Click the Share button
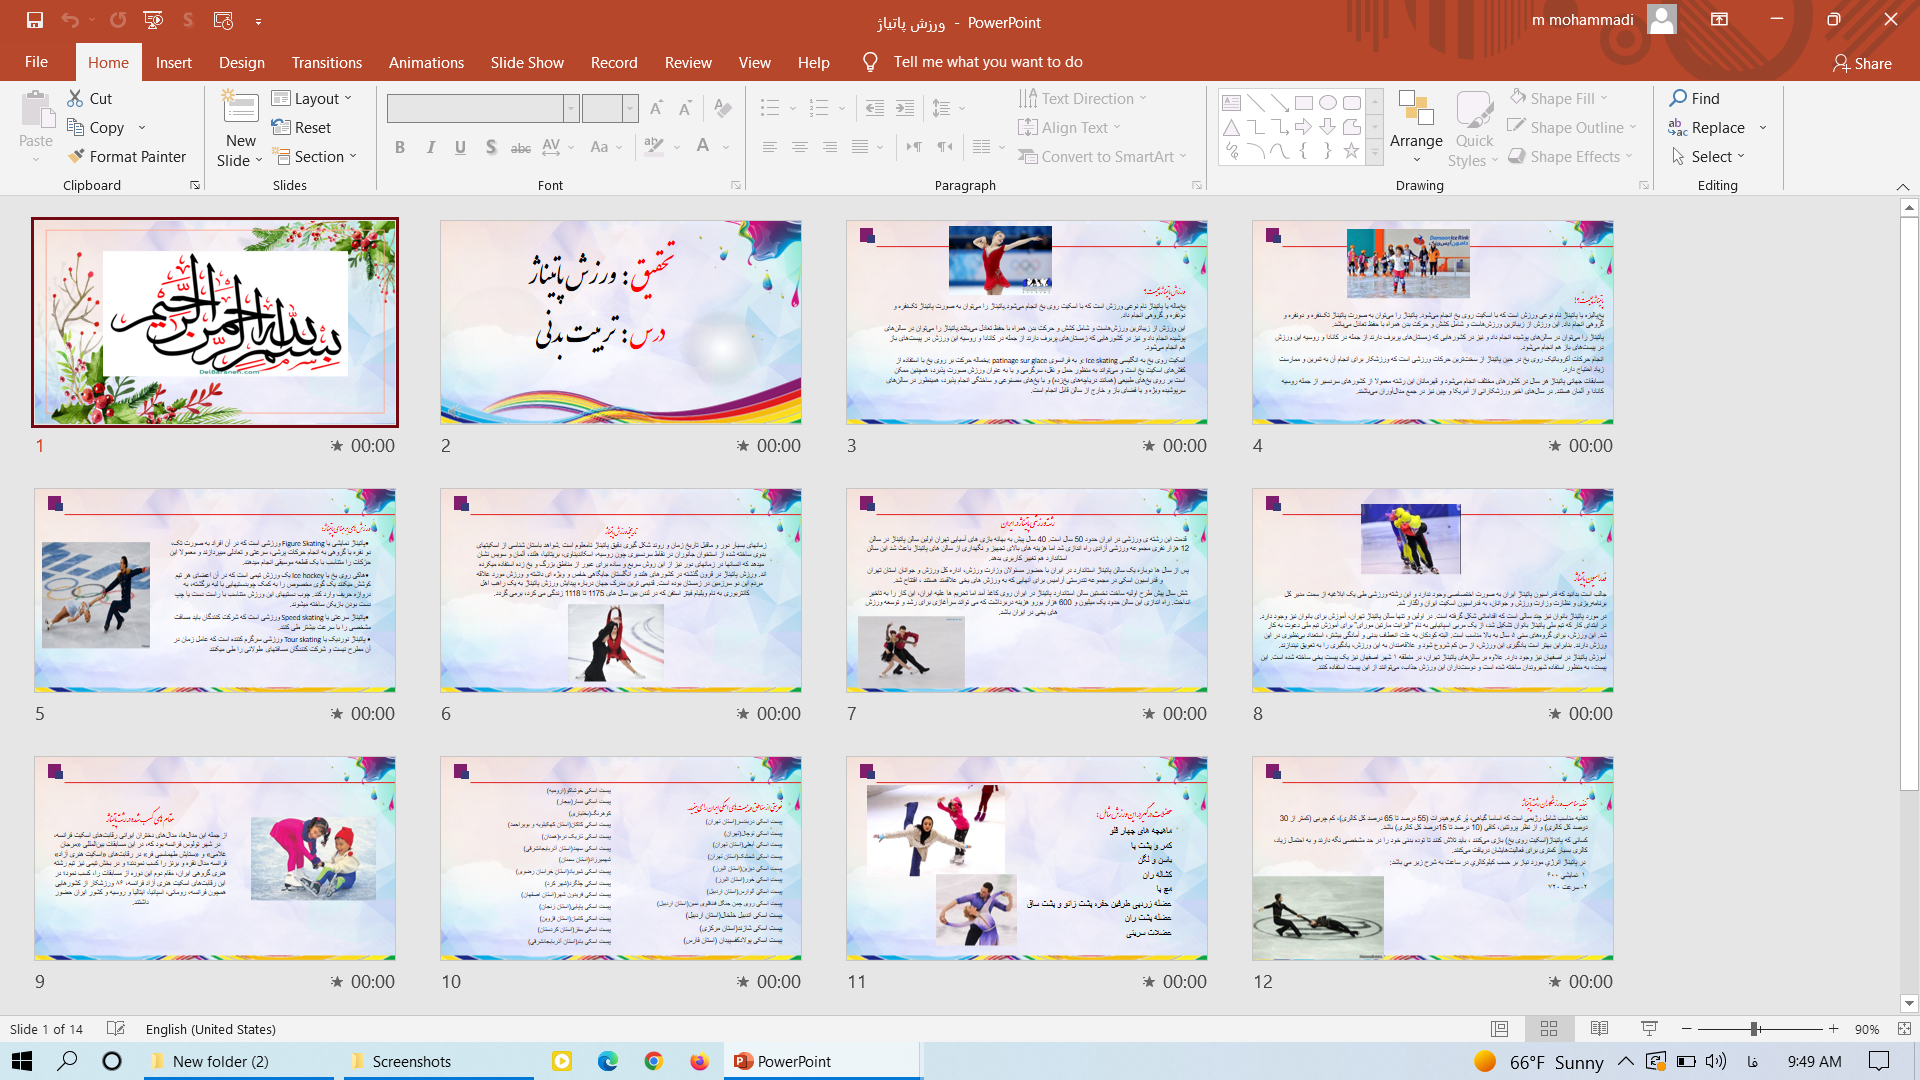Screen dimensions: 1920x1080 pyautogui.click(x=1862, y=63)
